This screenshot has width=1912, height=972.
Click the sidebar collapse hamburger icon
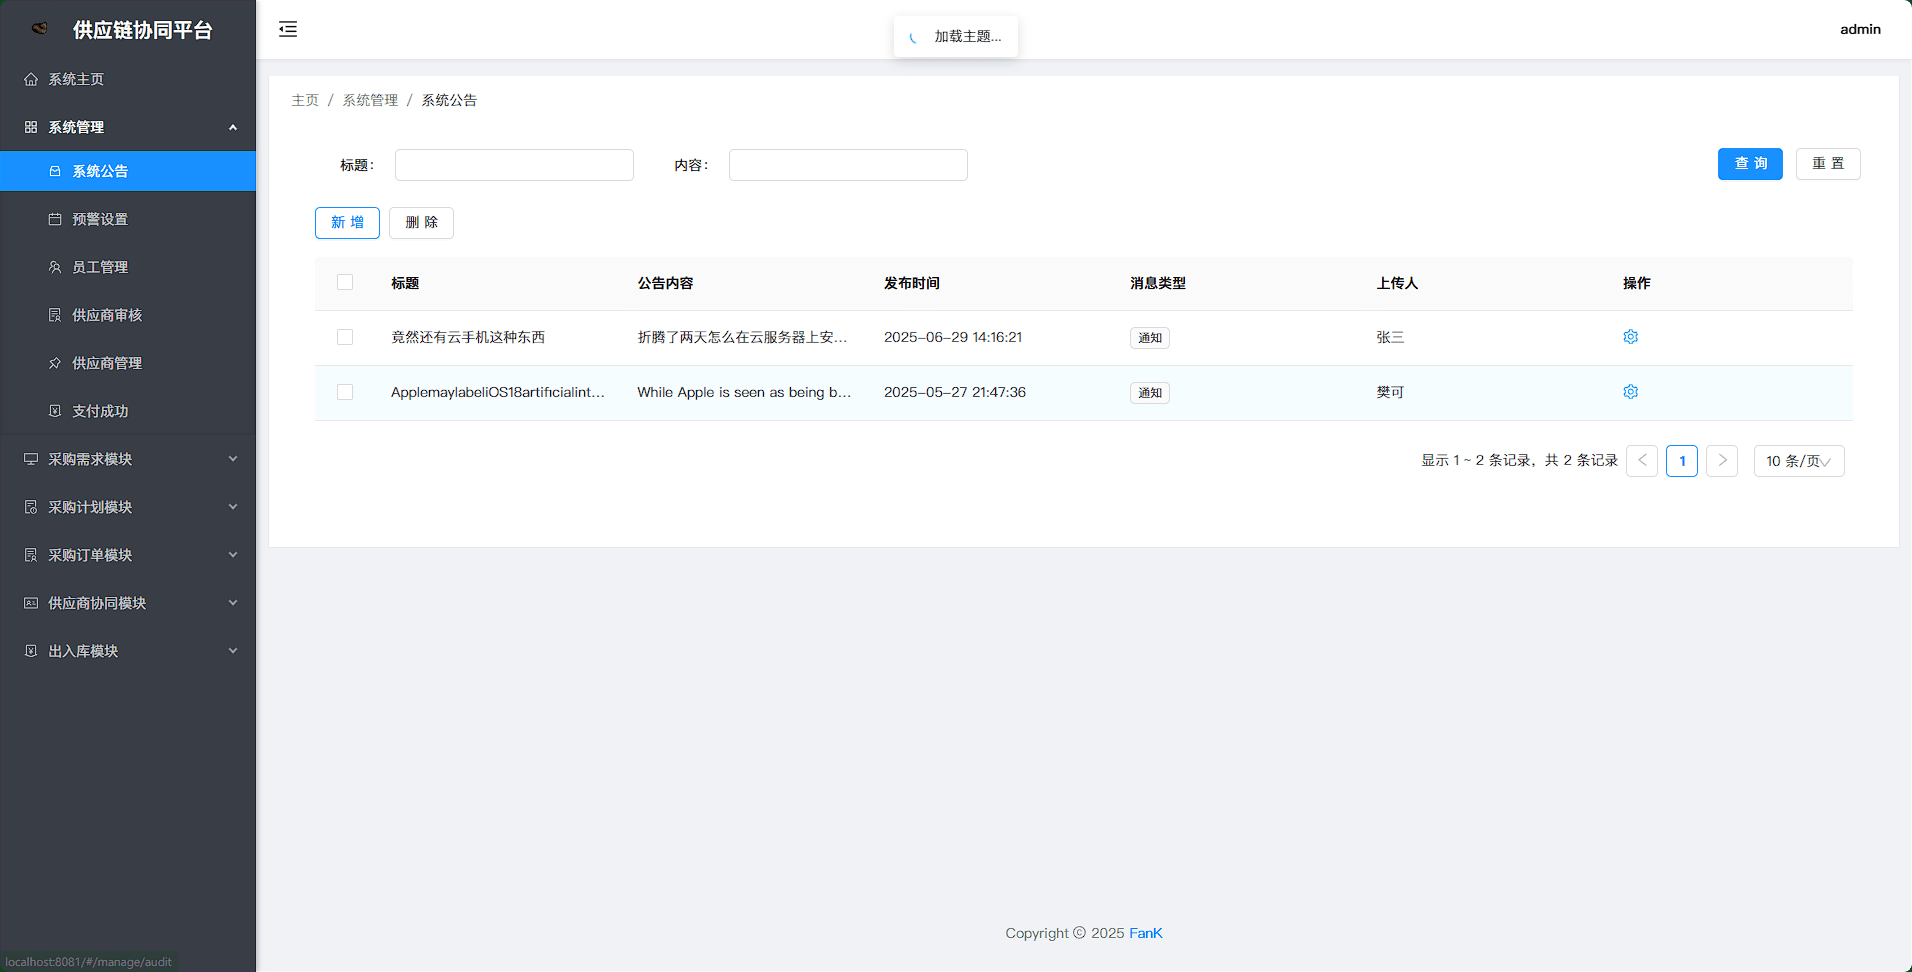pos(288,29)
